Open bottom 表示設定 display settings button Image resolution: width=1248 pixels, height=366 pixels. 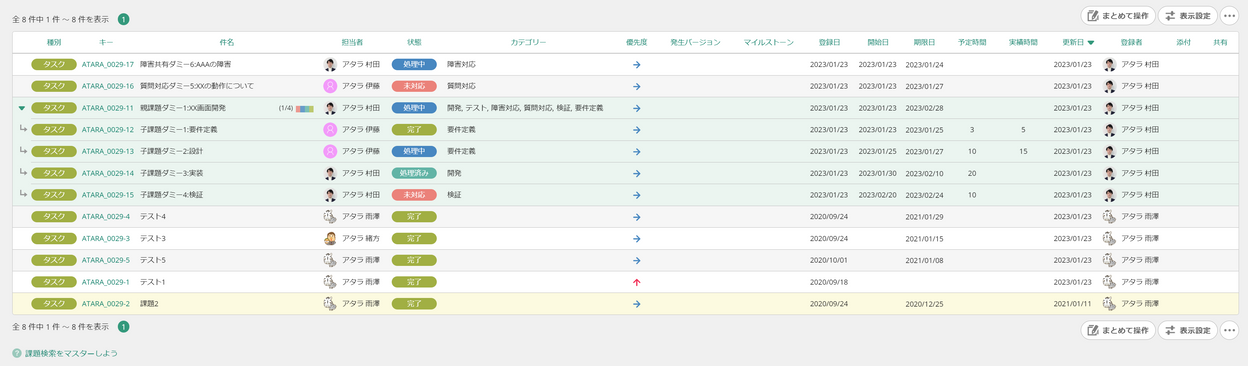1187,330
